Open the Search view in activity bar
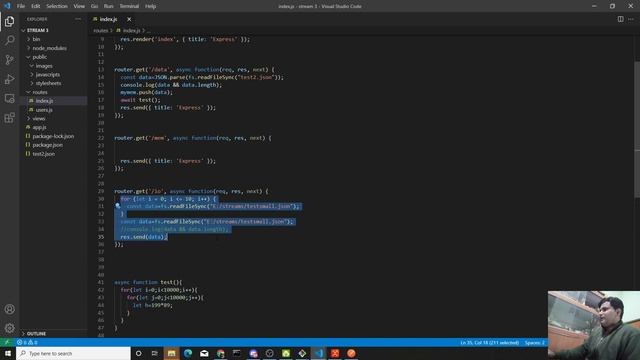 (x=9, y=40)
